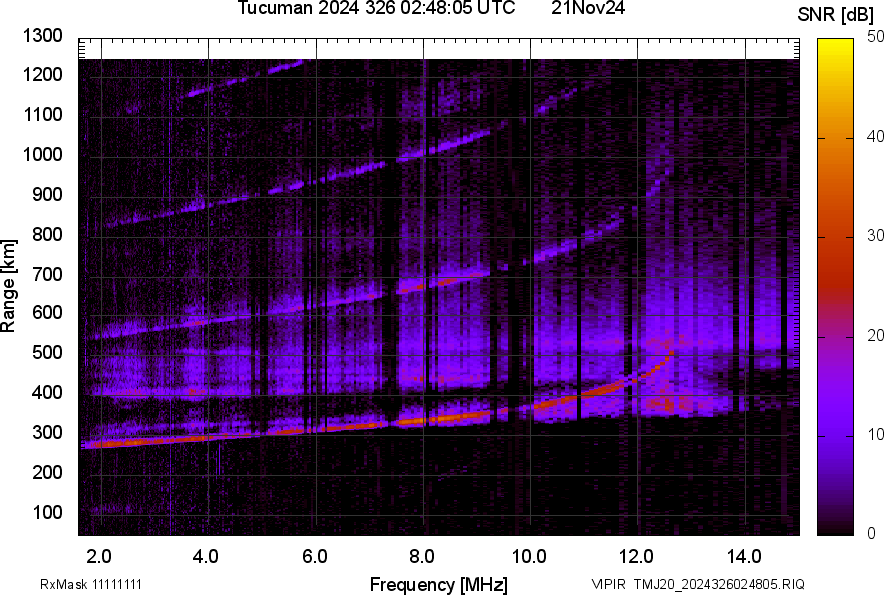Click the date label '21Nov24'
This screenshot has width=884, height=595.
pyautogui.click(x=588, y=8)
